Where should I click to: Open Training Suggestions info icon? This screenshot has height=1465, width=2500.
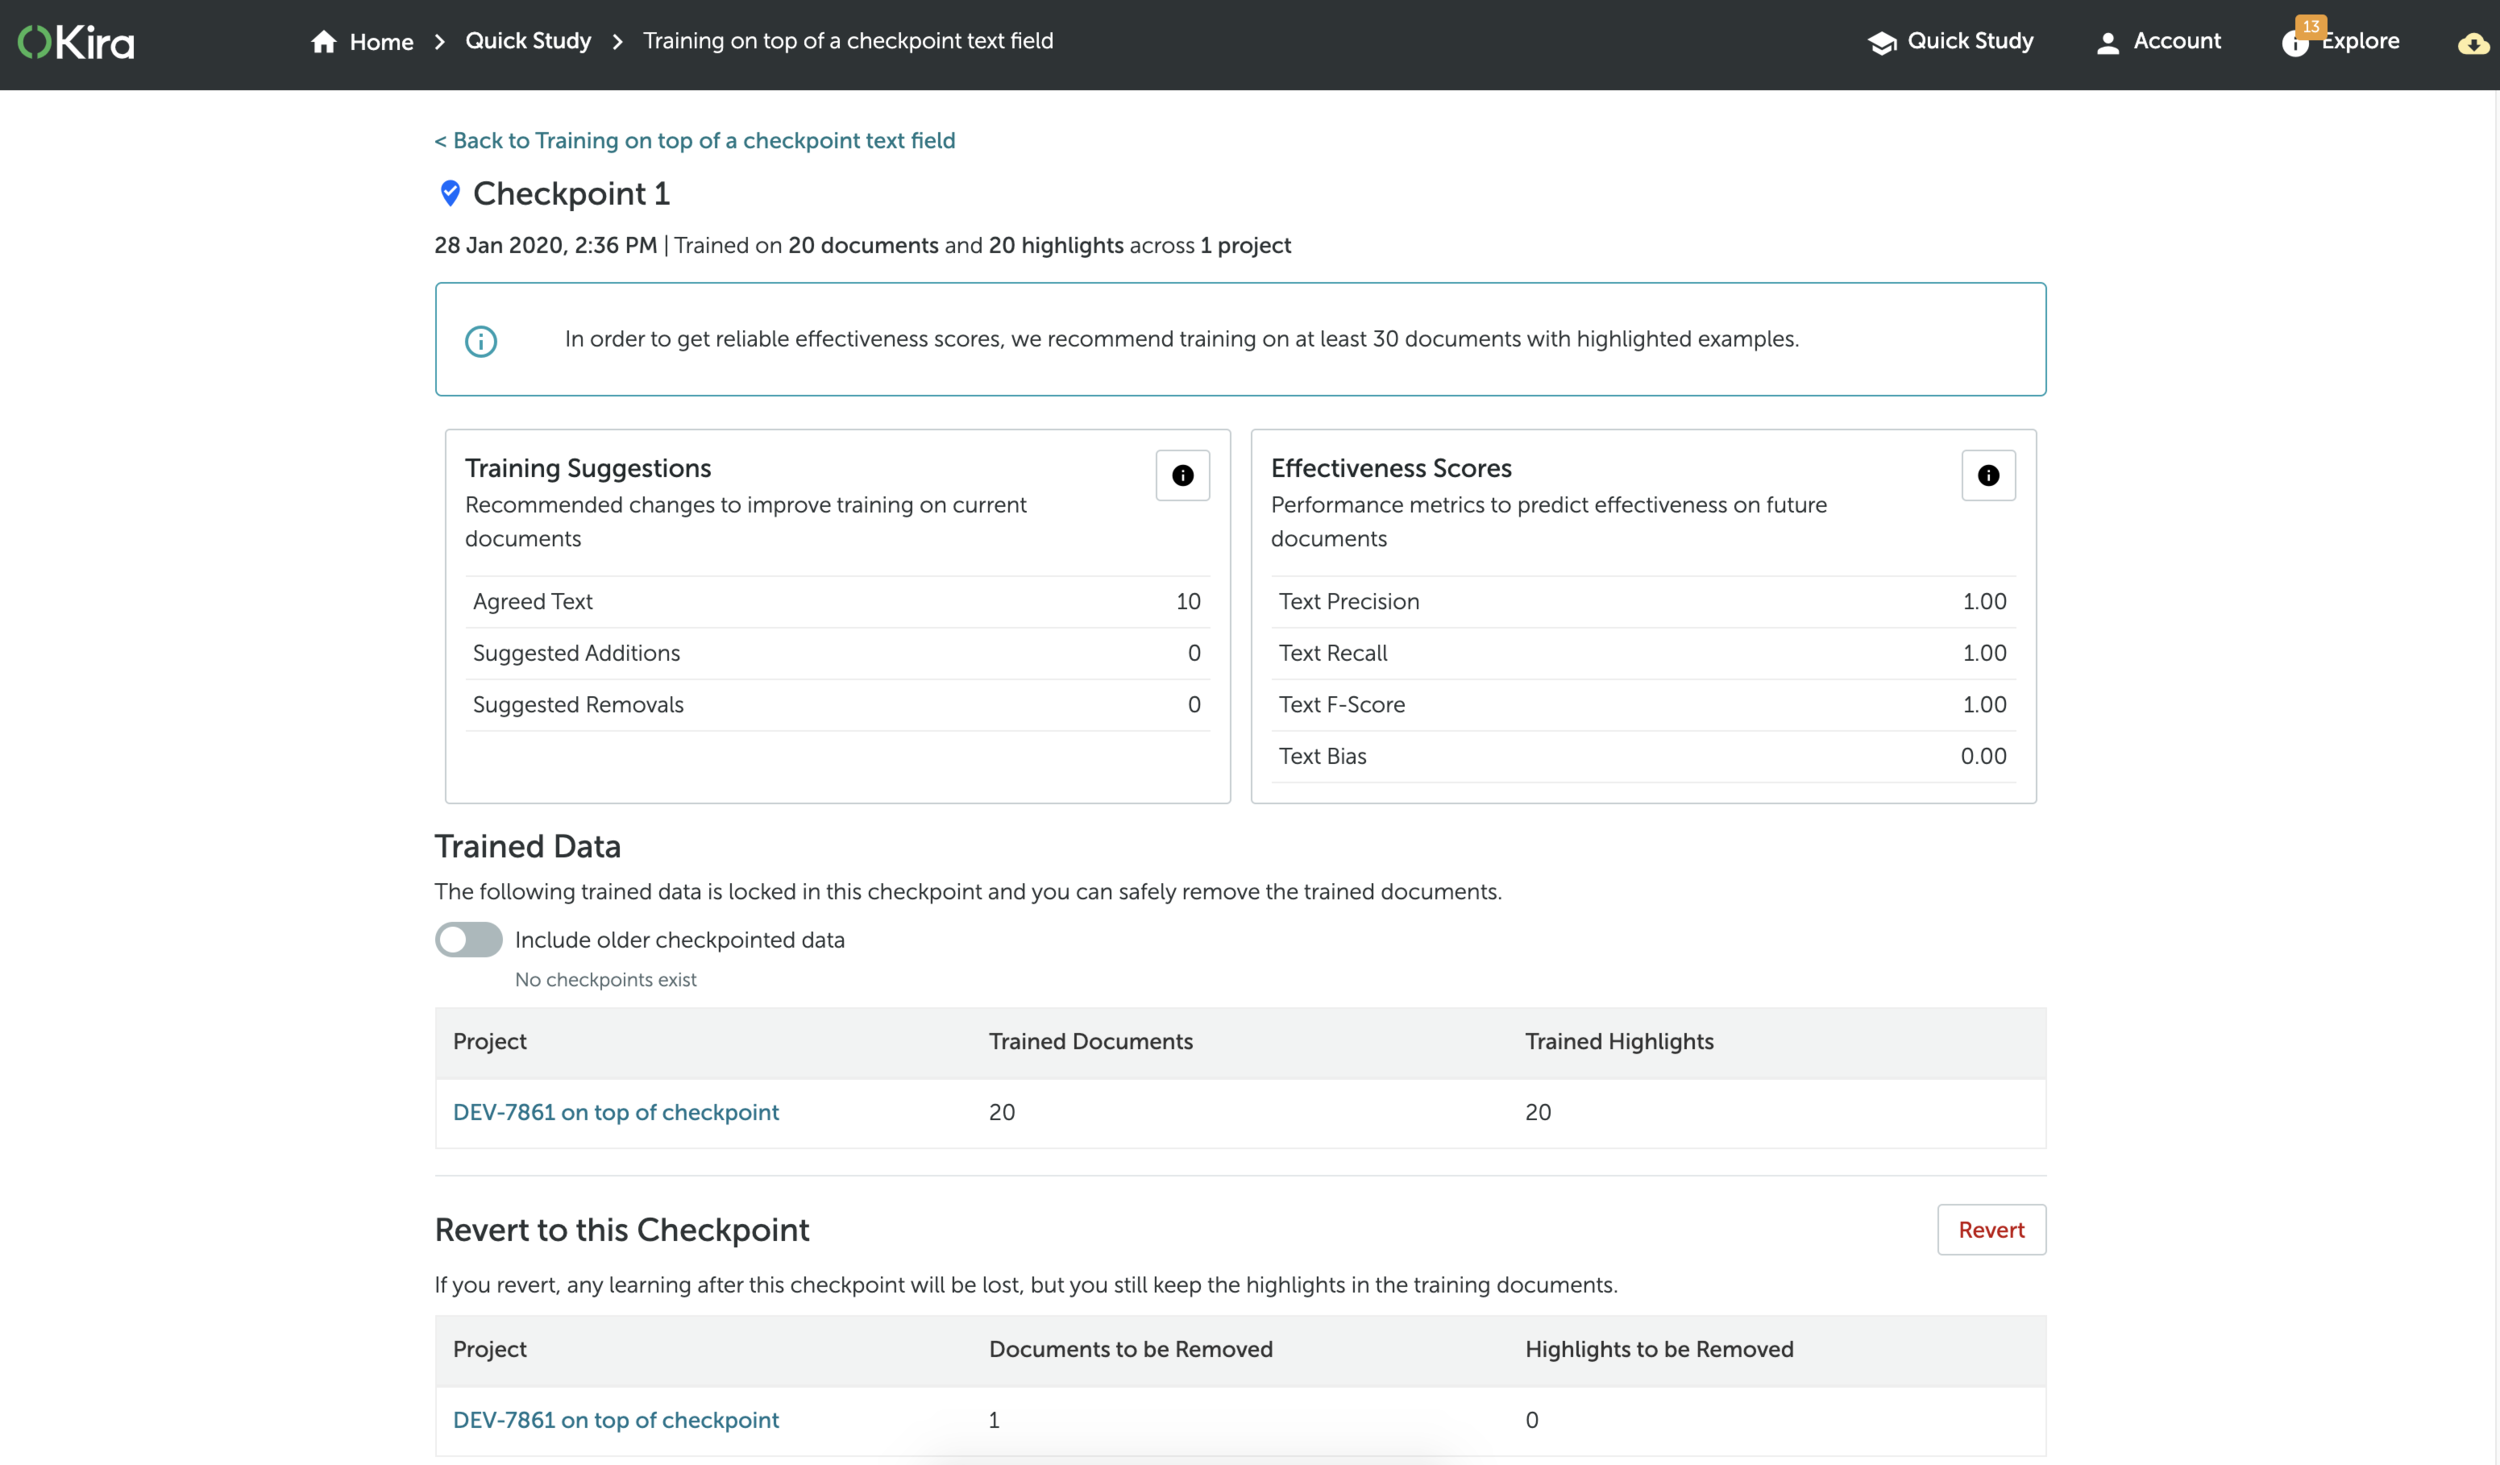tap(1182, 475)
